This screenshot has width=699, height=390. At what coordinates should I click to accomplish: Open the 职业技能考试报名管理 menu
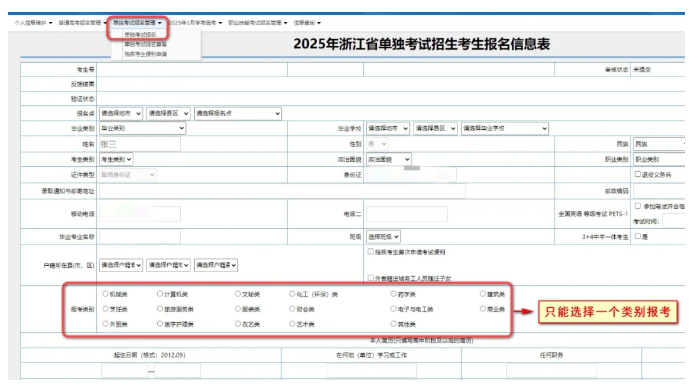(x=258, y=23)
